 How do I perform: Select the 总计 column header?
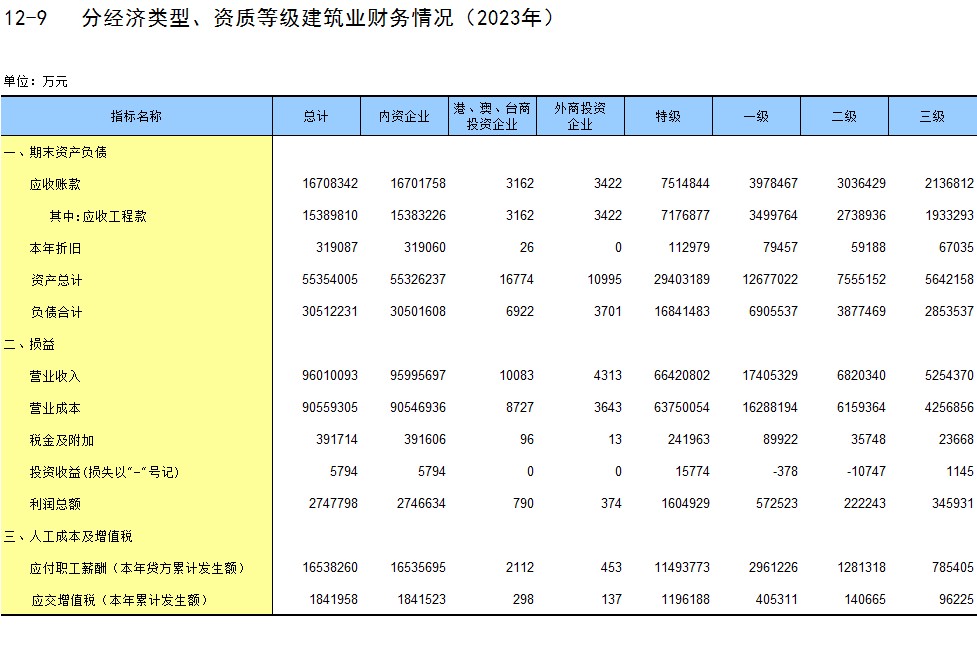click(x=316, y=116)
